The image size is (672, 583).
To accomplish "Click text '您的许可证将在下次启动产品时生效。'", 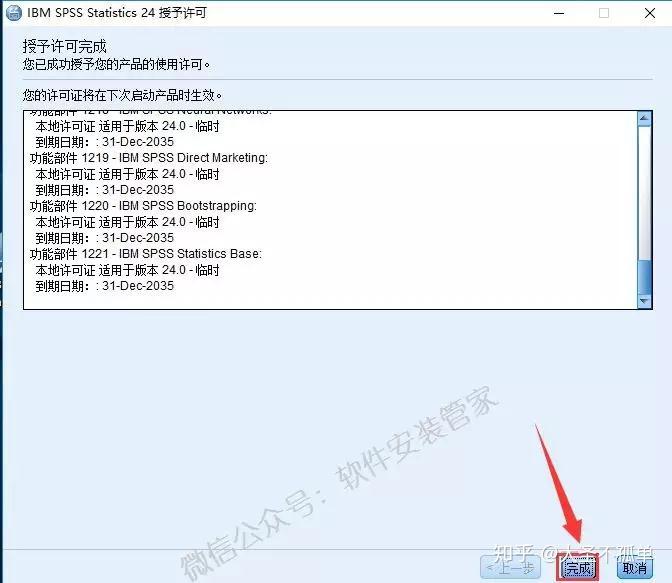I will [122, 95].
